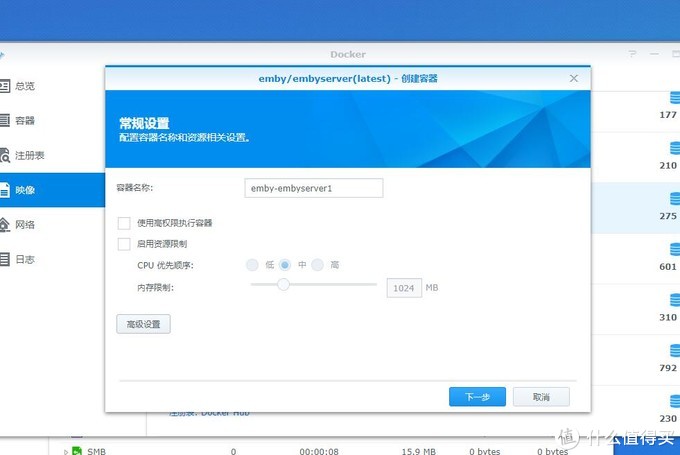Click the database icon above 310
680x455 pixels.
click(x=675, y=300)
